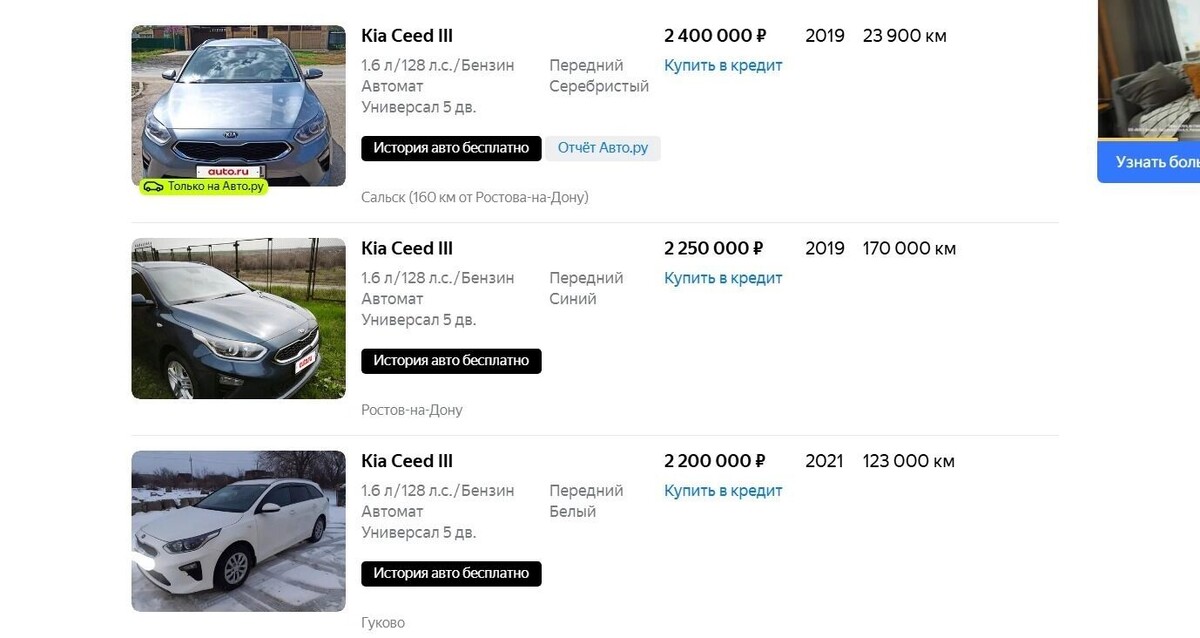Open the silver Kia Ceed III listing title

tap(407, 36)
